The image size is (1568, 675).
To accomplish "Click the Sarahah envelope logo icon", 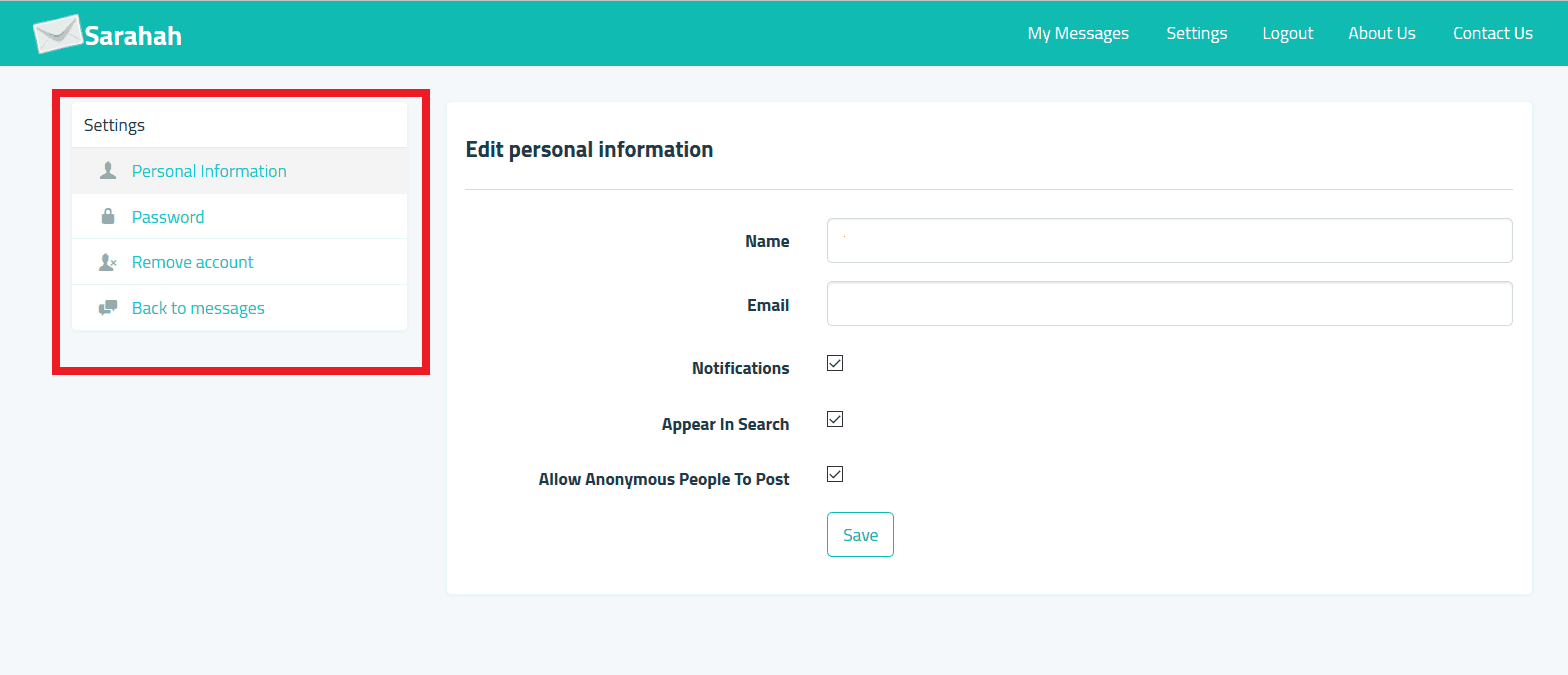I will pos(58,34).
